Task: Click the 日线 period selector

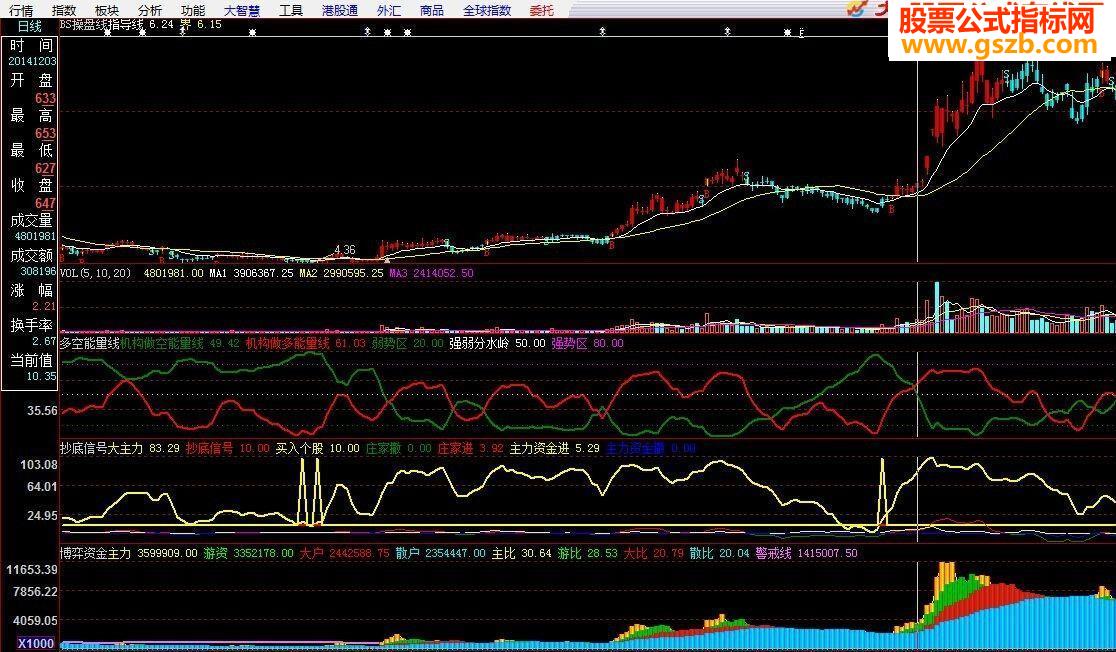Action: tap(30, 27)
